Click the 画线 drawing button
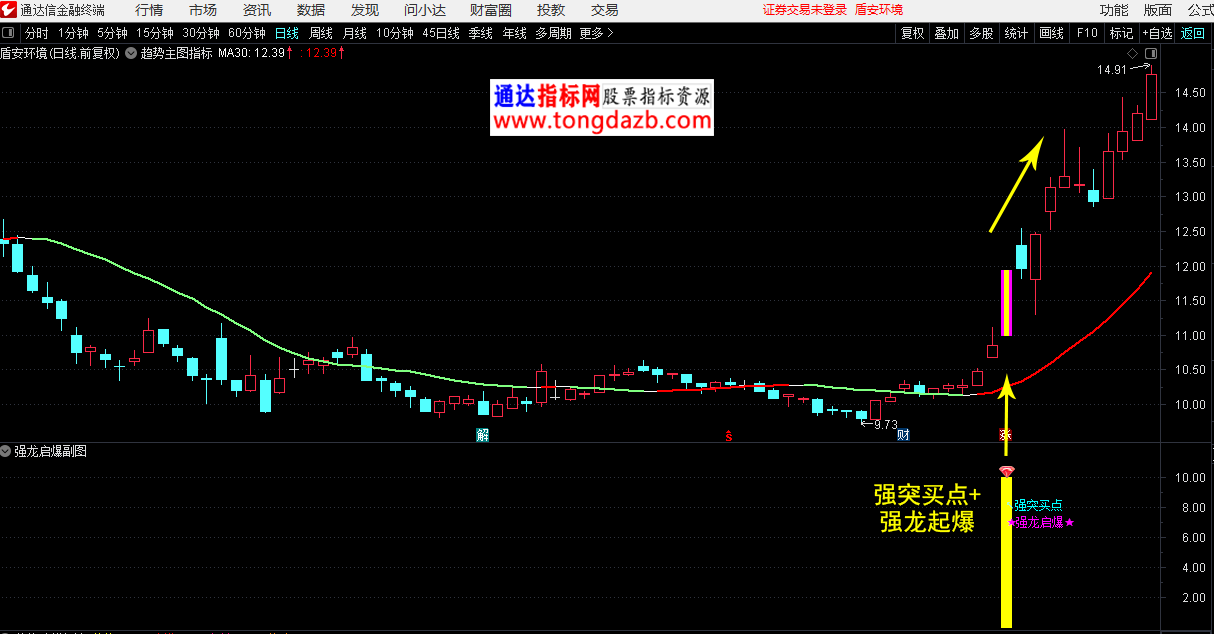This screenshot has width=1214, height=634. 1052,33
